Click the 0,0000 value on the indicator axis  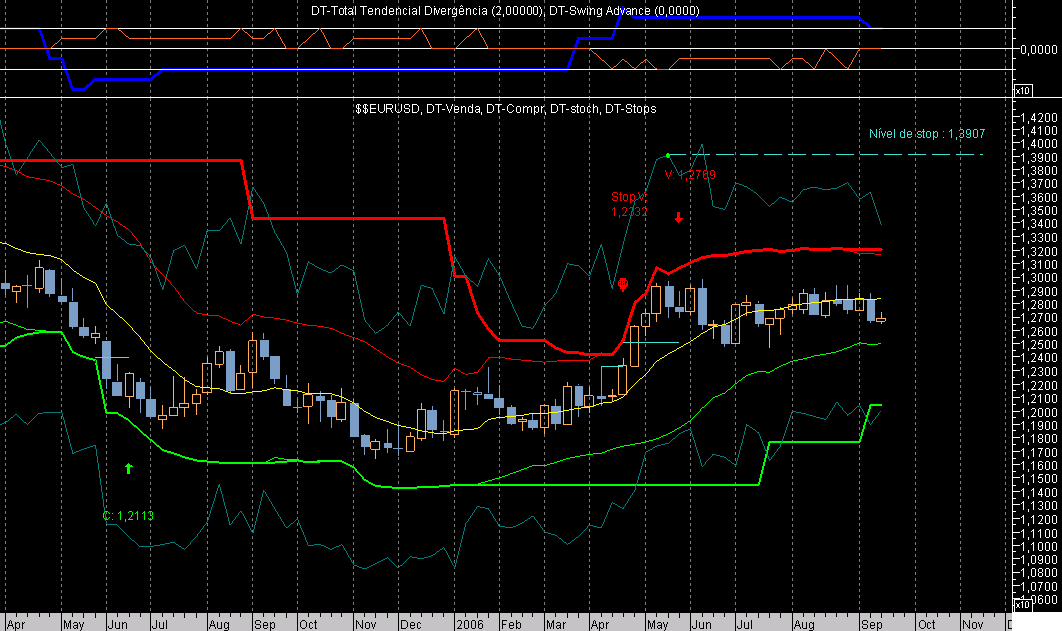tap(1041, 48)
